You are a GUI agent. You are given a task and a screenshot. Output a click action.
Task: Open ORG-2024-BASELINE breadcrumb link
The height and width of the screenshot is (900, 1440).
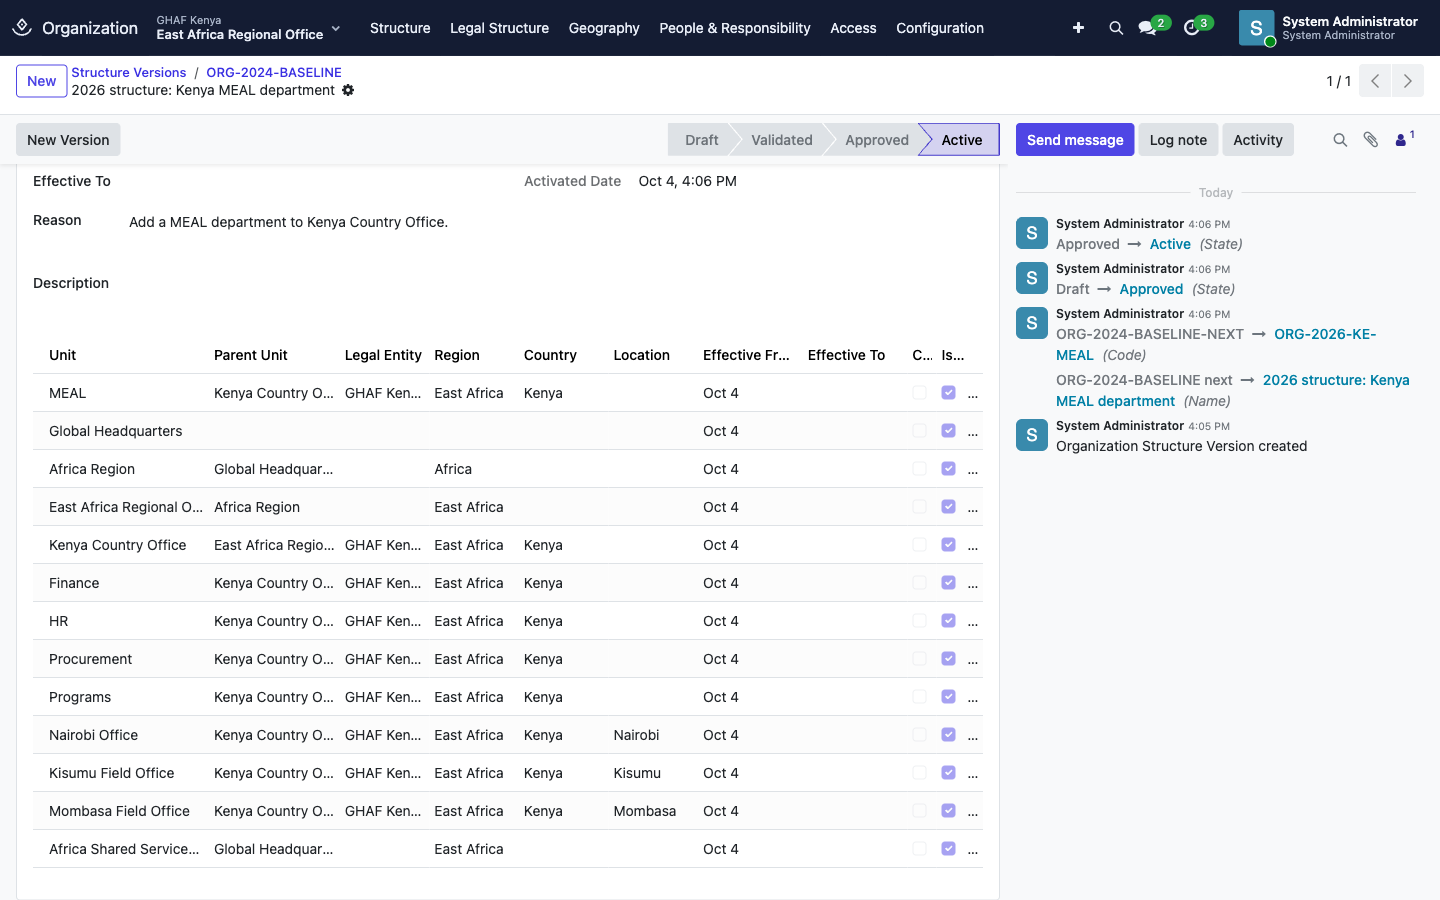coord(274,72)
